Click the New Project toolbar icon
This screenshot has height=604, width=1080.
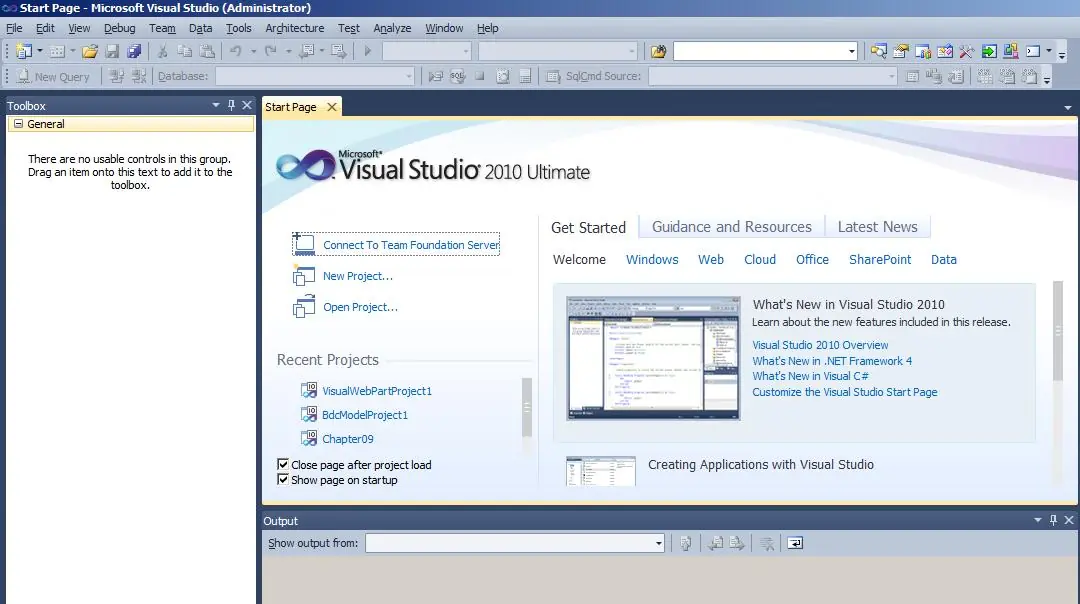point(23,51)
